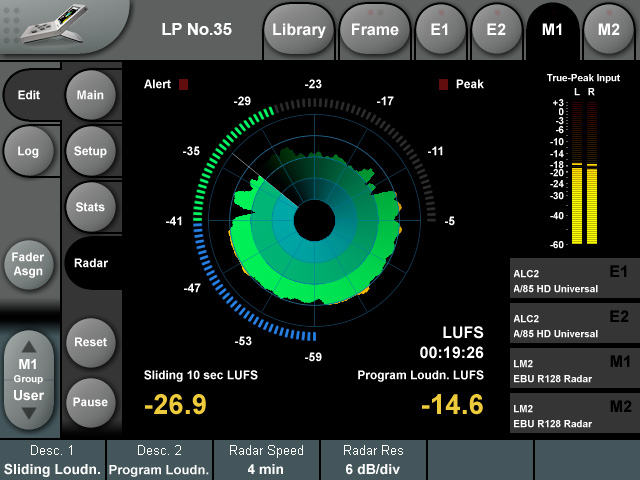Click the Sliding 10 sec value -26.9
Screen dimensions: 640x480
pyautogui.click(x=176, y=404)
